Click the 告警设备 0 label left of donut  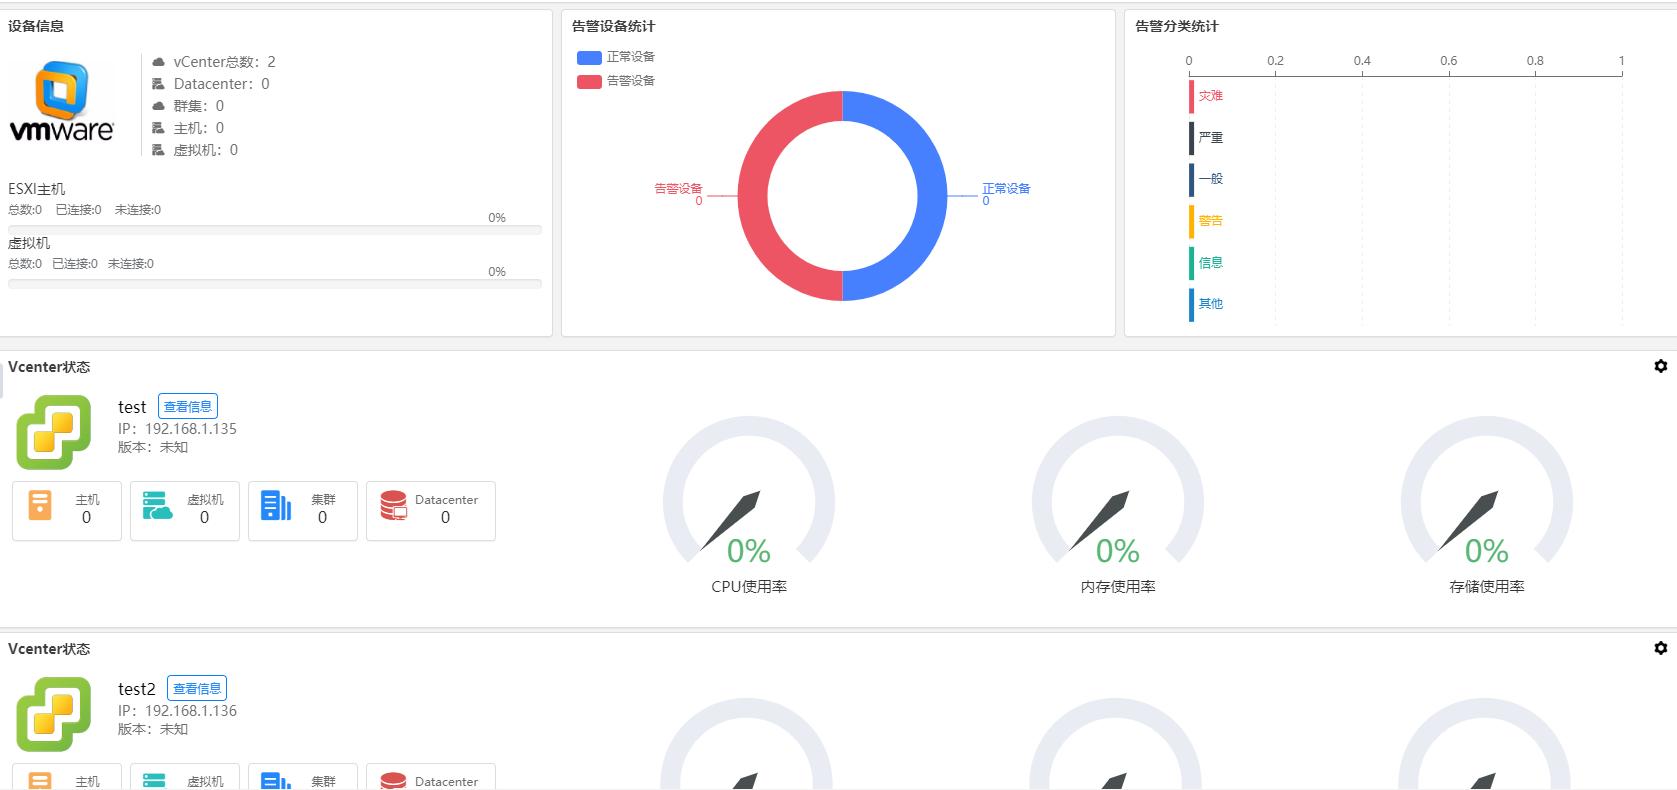[x=679, y=194]
